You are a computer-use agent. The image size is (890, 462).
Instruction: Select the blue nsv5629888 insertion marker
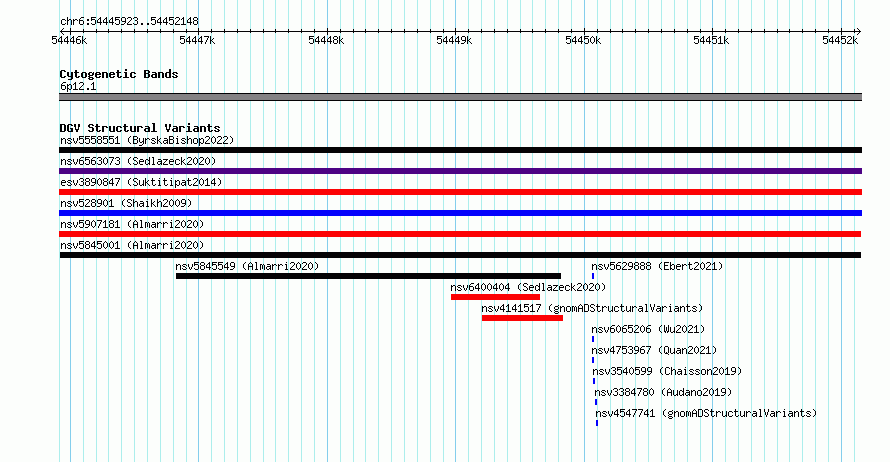[x=593, y=276]
